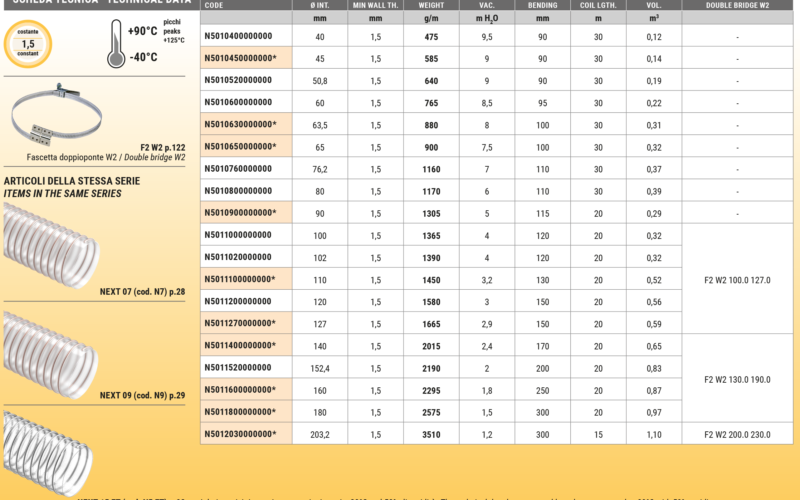This screenshot has height=500, width=800.
Task: Click the WEIGHT column header
Action: click(x=431, y=5)
